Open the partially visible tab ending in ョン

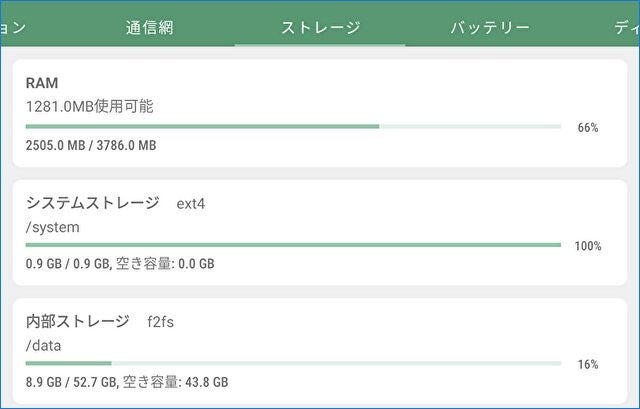pos(12,27)
